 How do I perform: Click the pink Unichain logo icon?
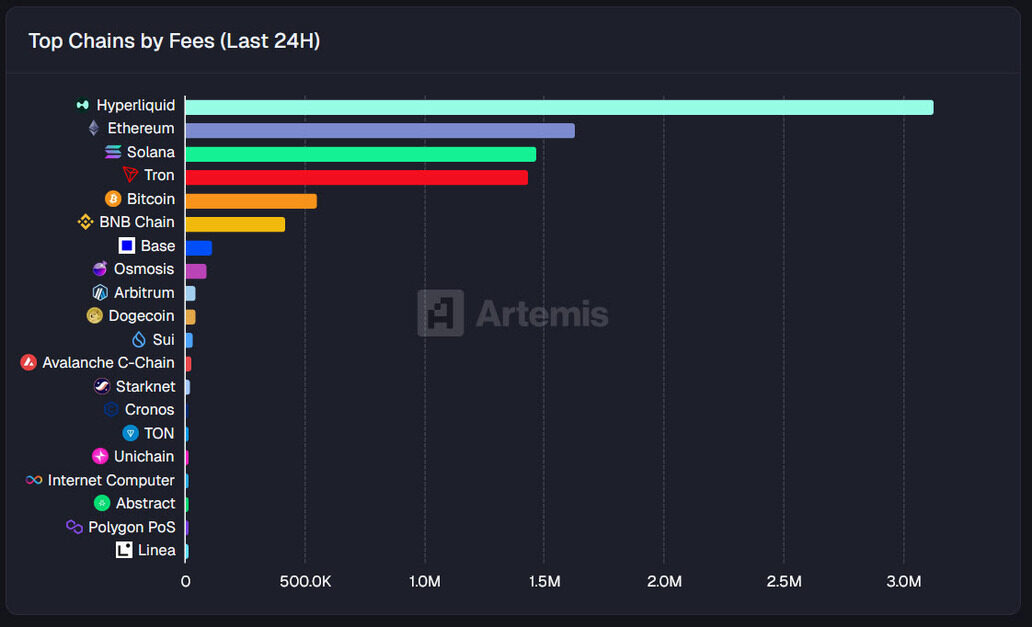(x=100, y=456)
